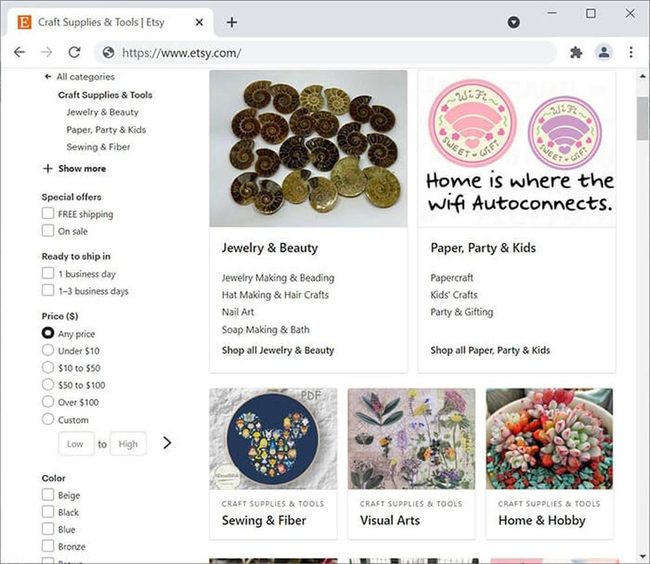Open Party & Gifting link
650x564 pixels.
coord(462,312)
